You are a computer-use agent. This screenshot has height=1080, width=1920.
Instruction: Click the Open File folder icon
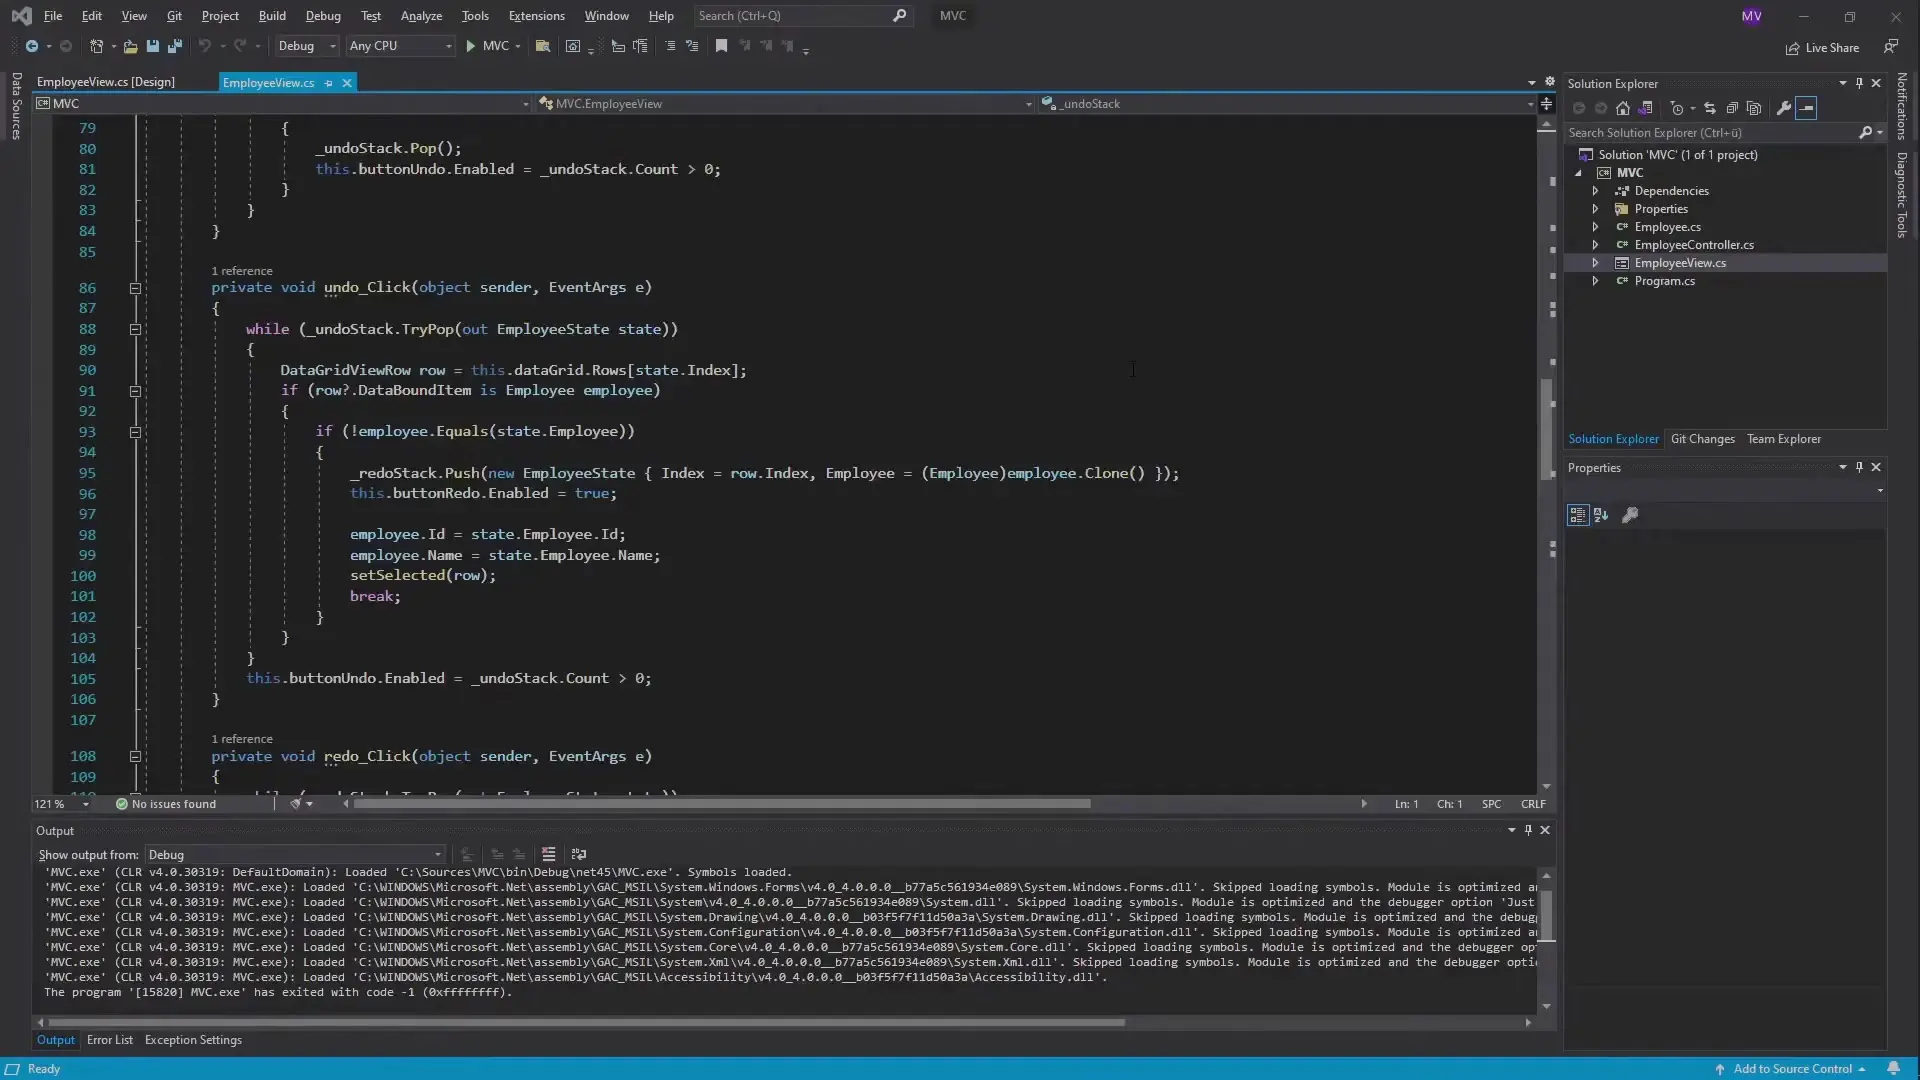[130, 46]
